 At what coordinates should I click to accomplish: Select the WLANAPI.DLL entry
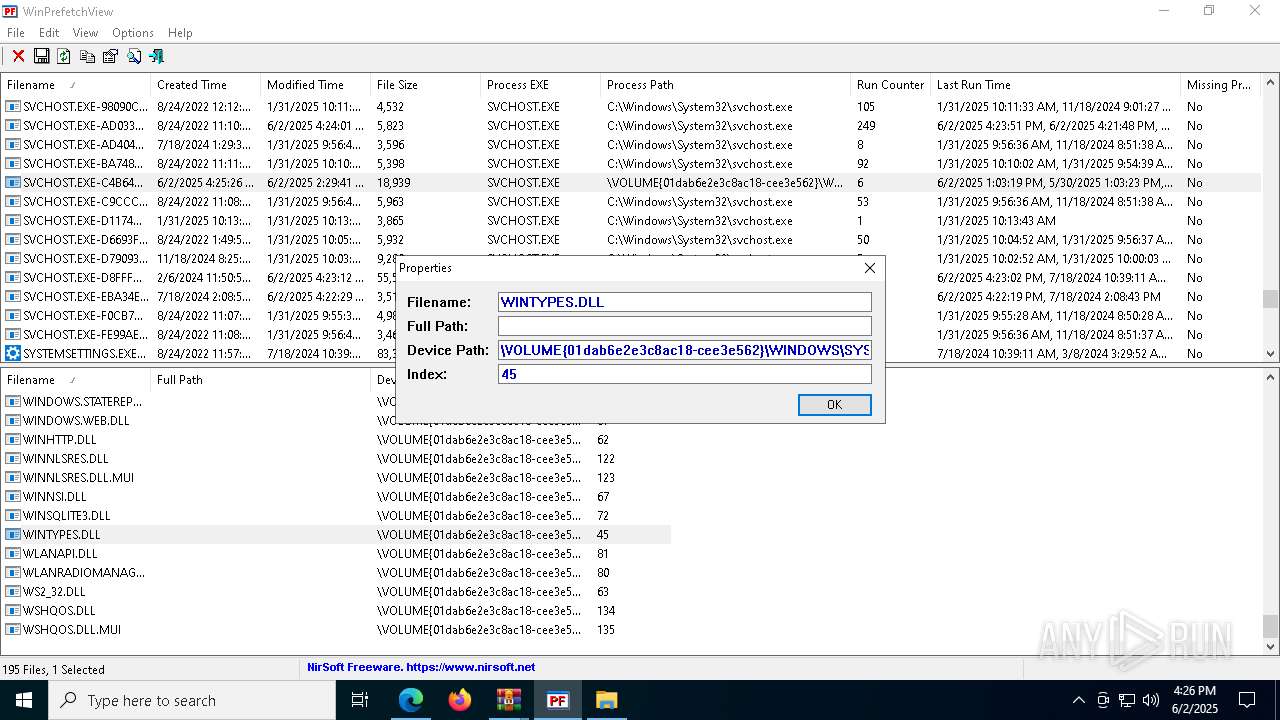pyautogui.click(x=336, y=554)
